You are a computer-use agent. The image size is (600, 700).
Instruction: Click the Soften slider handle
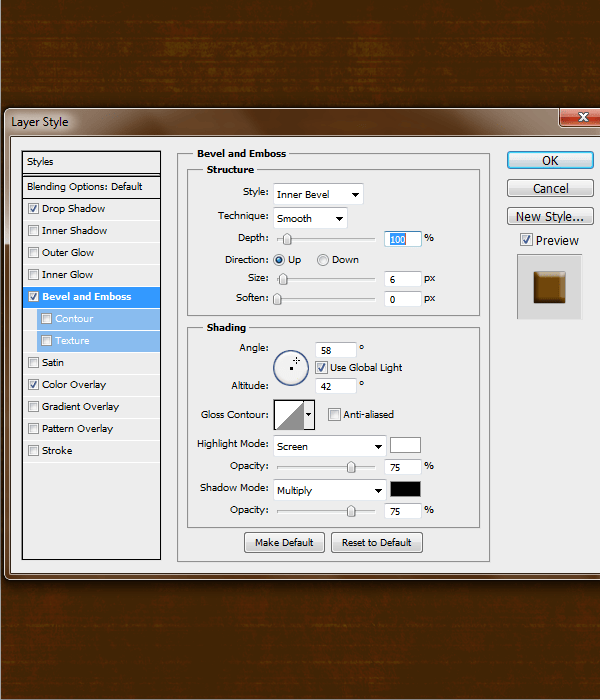tap(277, 299)
